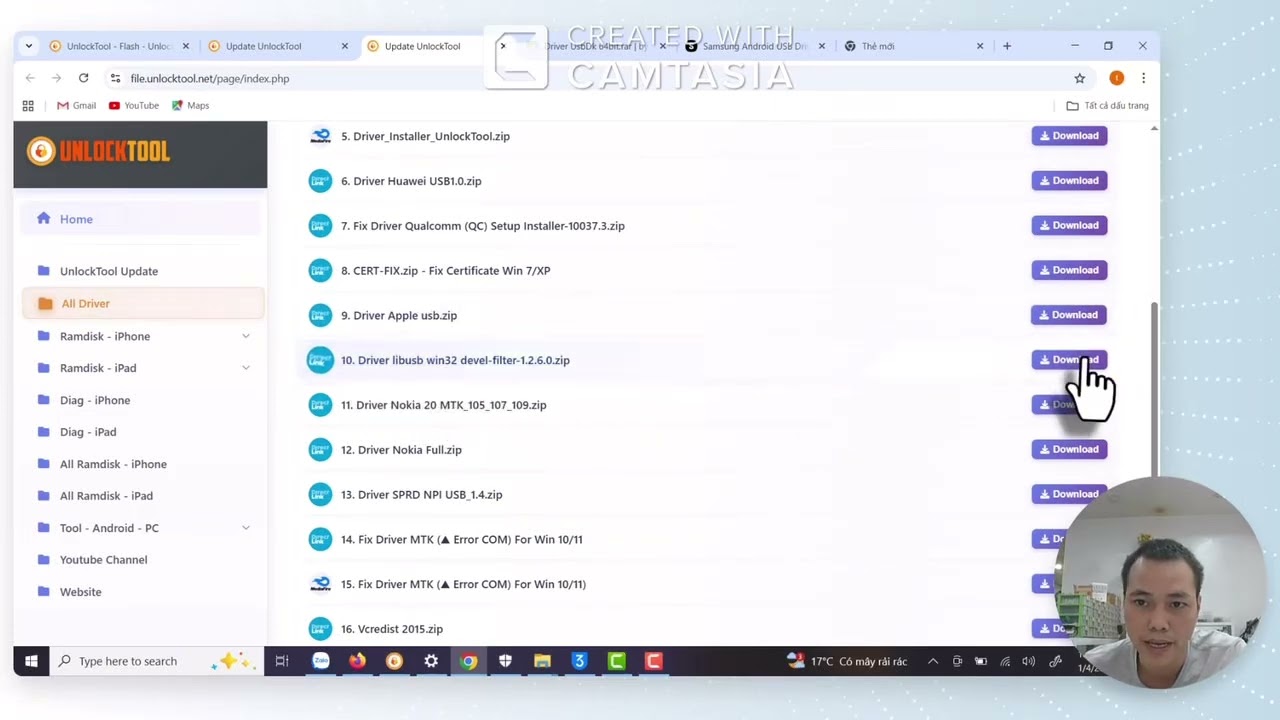Open the volume control in tray
Screen dimensions: 1280x720
click(x=1029, y=661)
